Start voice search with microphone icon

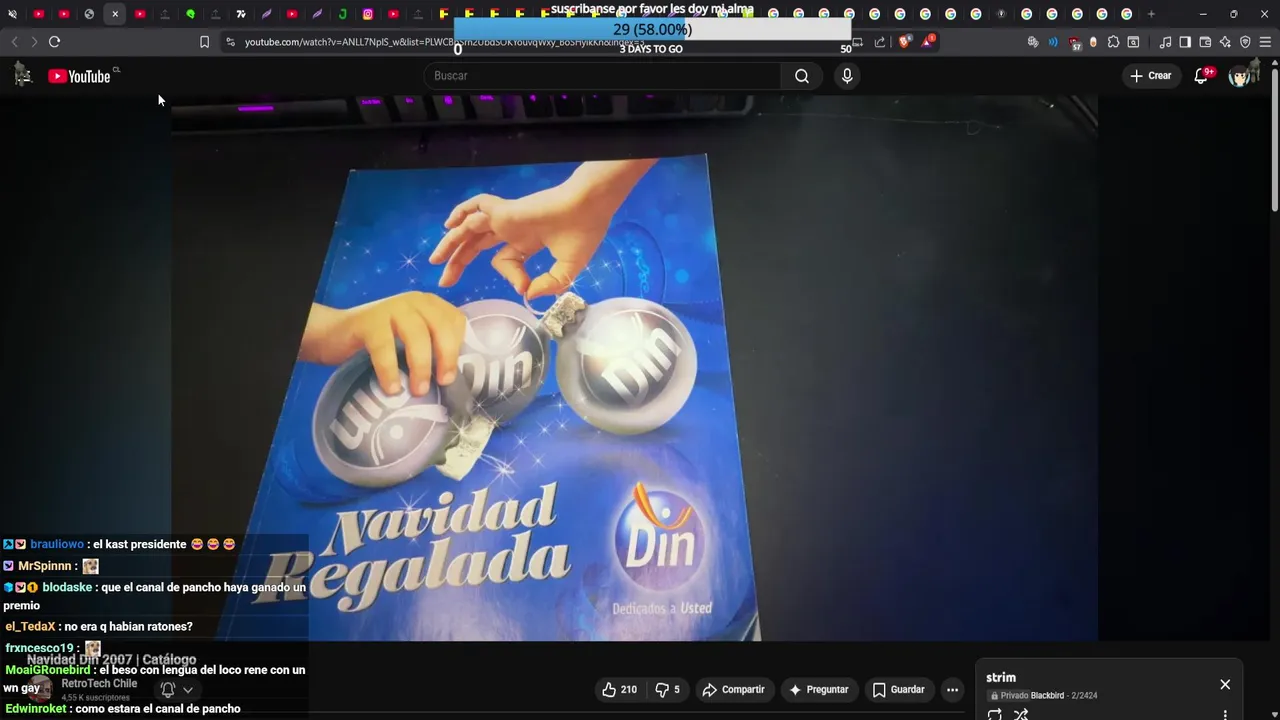(x=847, y=76)
